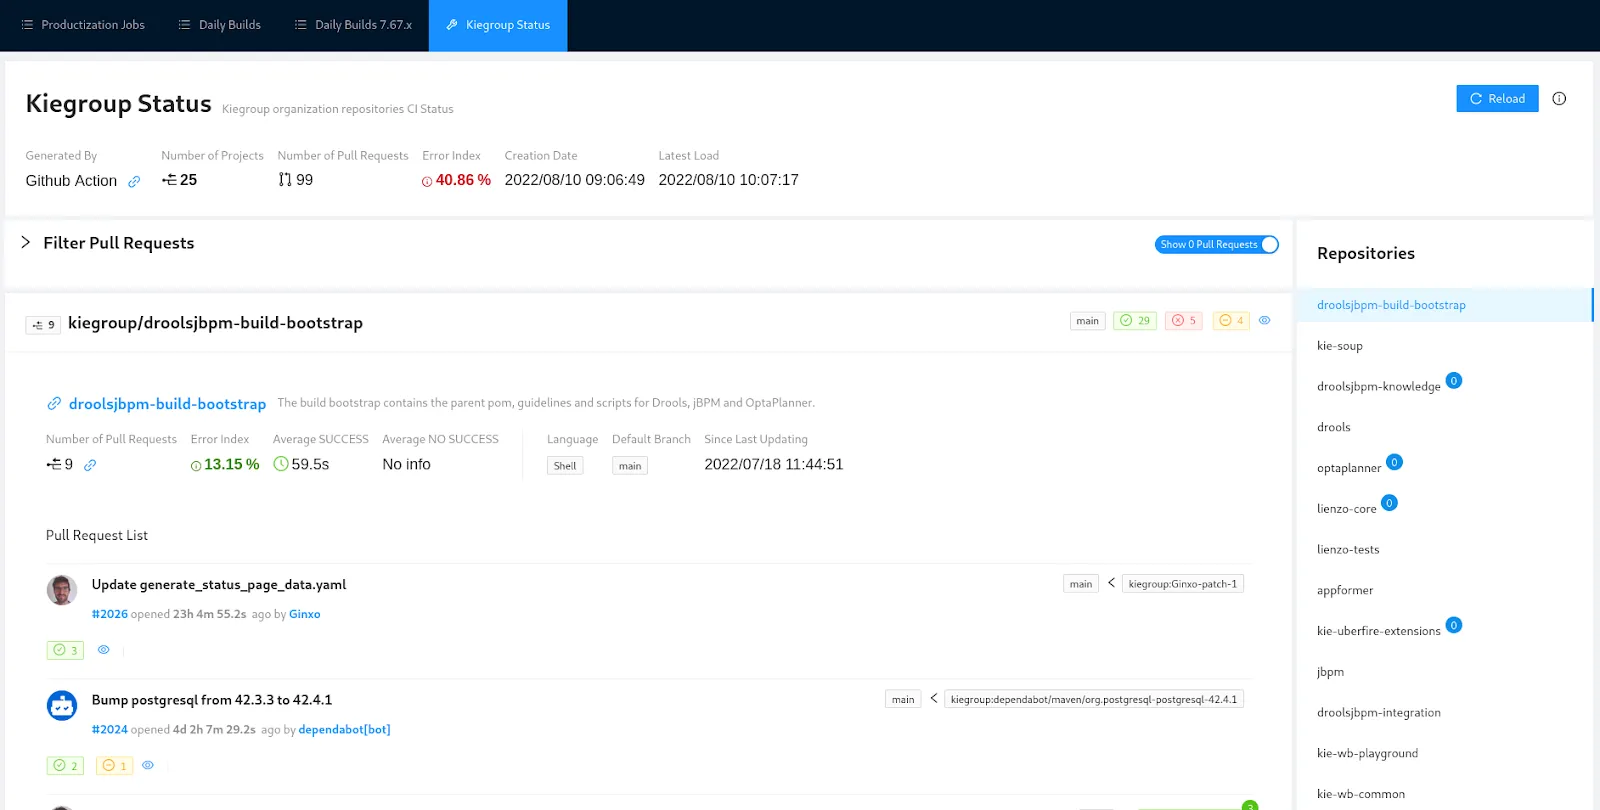Select kie-uberfire-extensions repository

point(1378,631)
